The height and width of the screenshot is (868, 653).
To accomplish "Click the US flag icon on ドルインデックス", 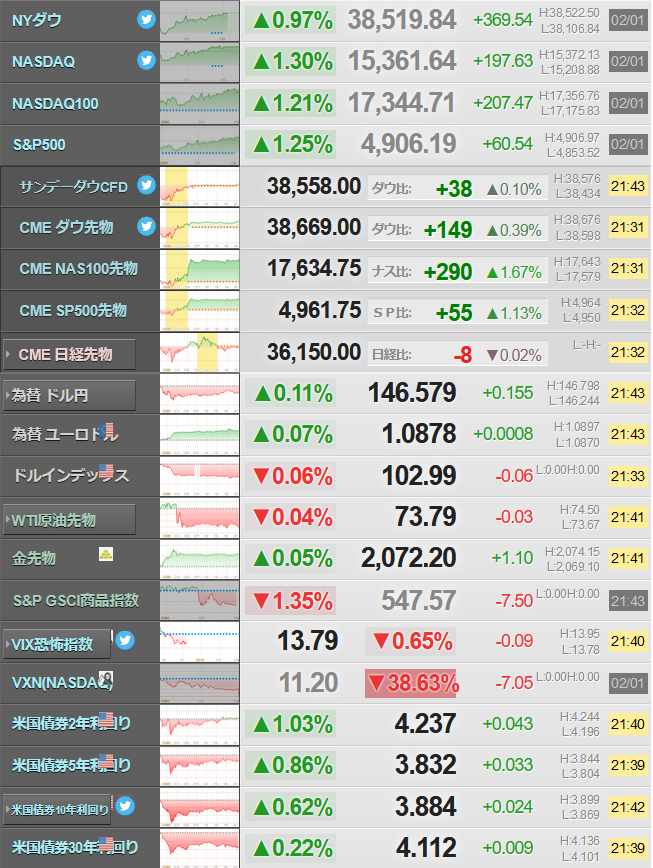I will [106, 471].
